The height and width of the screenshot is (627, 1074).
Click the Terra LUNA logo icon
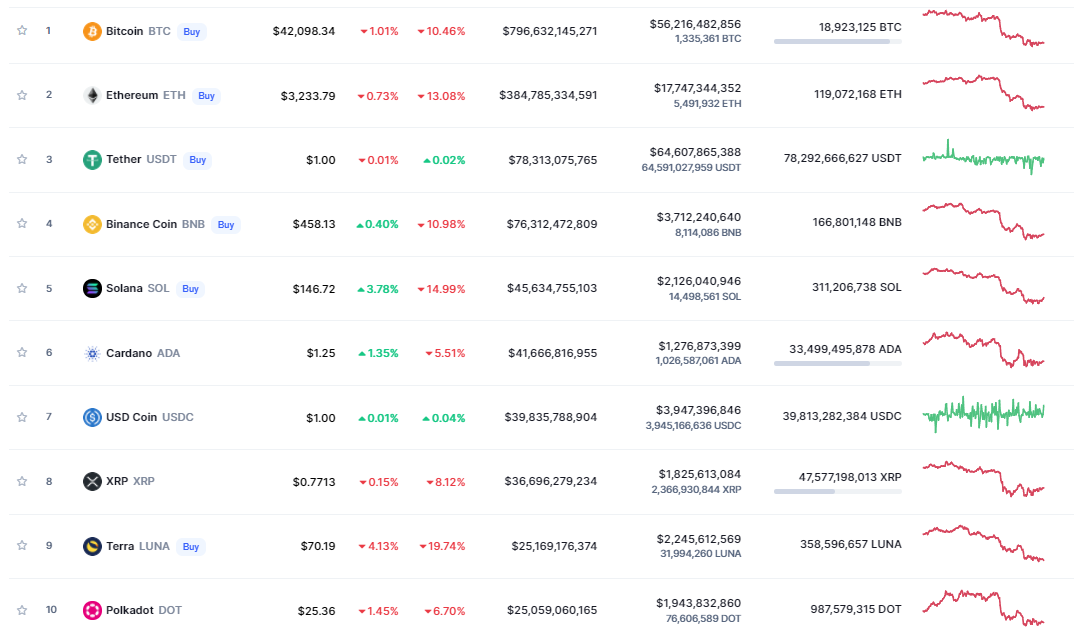[92, 546]
